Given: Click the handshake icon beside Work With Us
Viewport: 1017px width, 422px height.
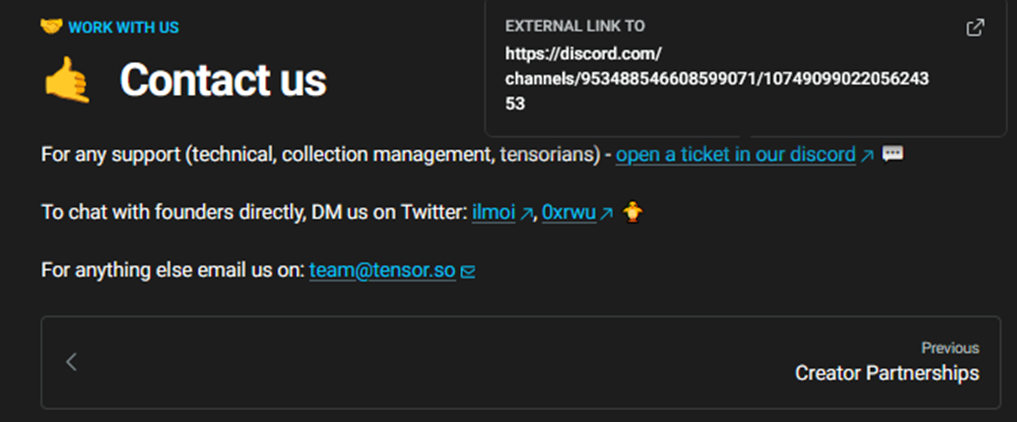Looking at the screenshot, I should tap(51, 27).
